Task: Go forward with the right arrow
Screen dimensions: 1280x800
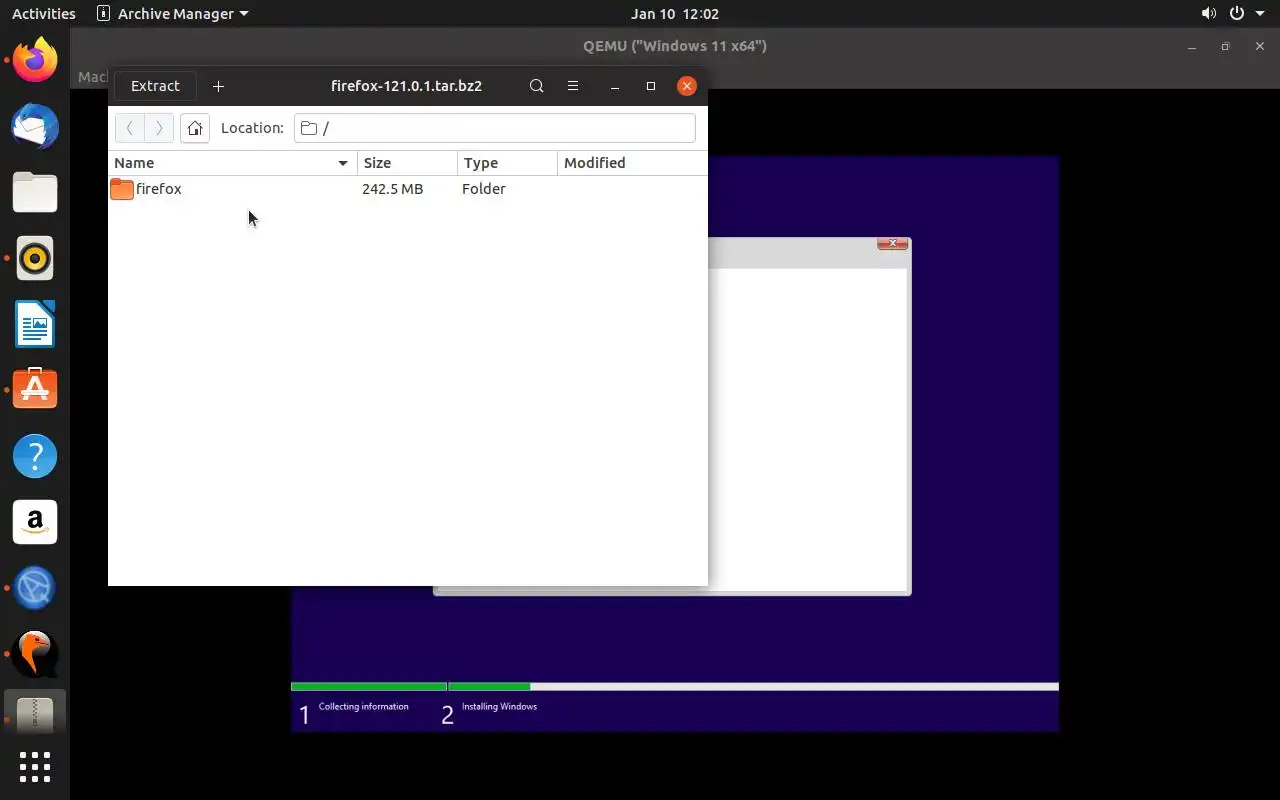Action: (x=159, y=128)
